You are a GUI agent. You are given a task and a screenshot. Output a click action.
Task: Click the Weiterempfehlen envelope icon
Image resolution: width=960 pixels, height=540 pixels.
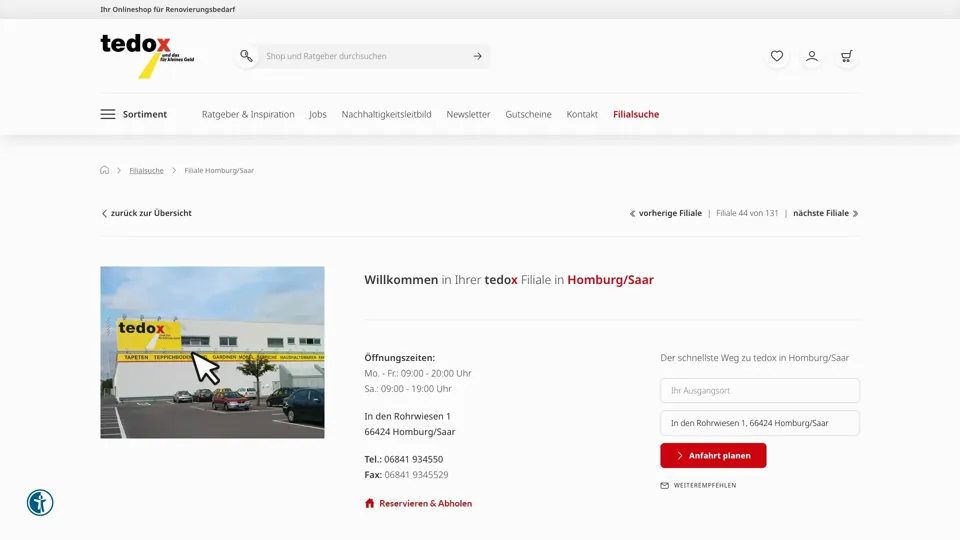[664, 486]
